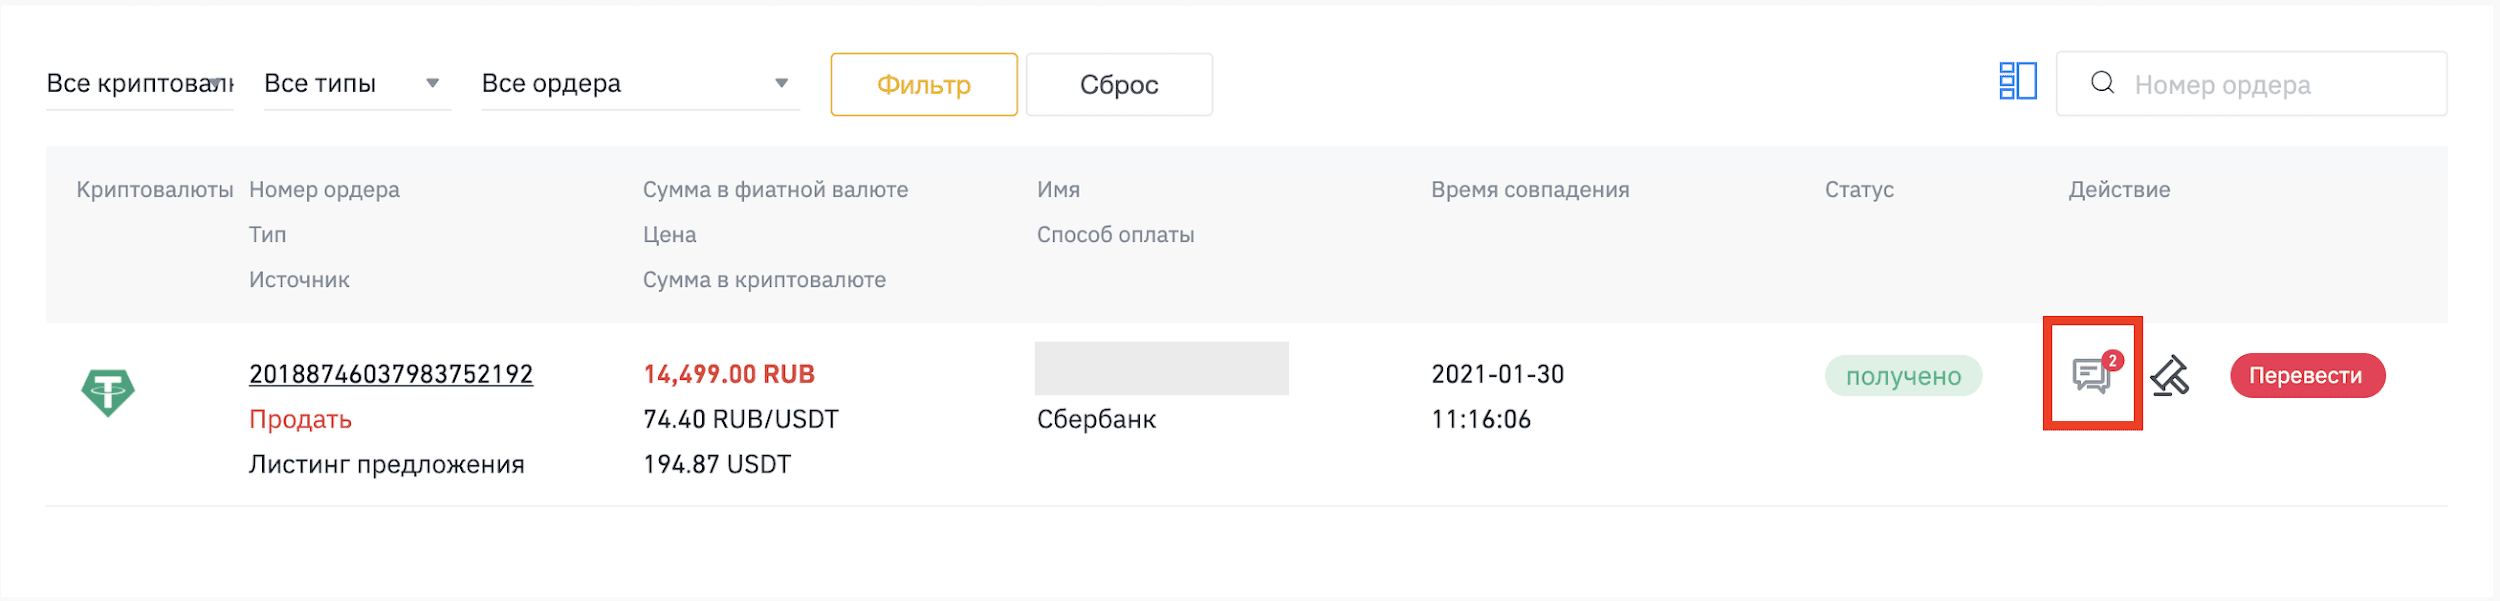This screenshot has height=601, width=2500.
Task: Click the red unread badge on chat
Action: click(x=2112, y=361)
